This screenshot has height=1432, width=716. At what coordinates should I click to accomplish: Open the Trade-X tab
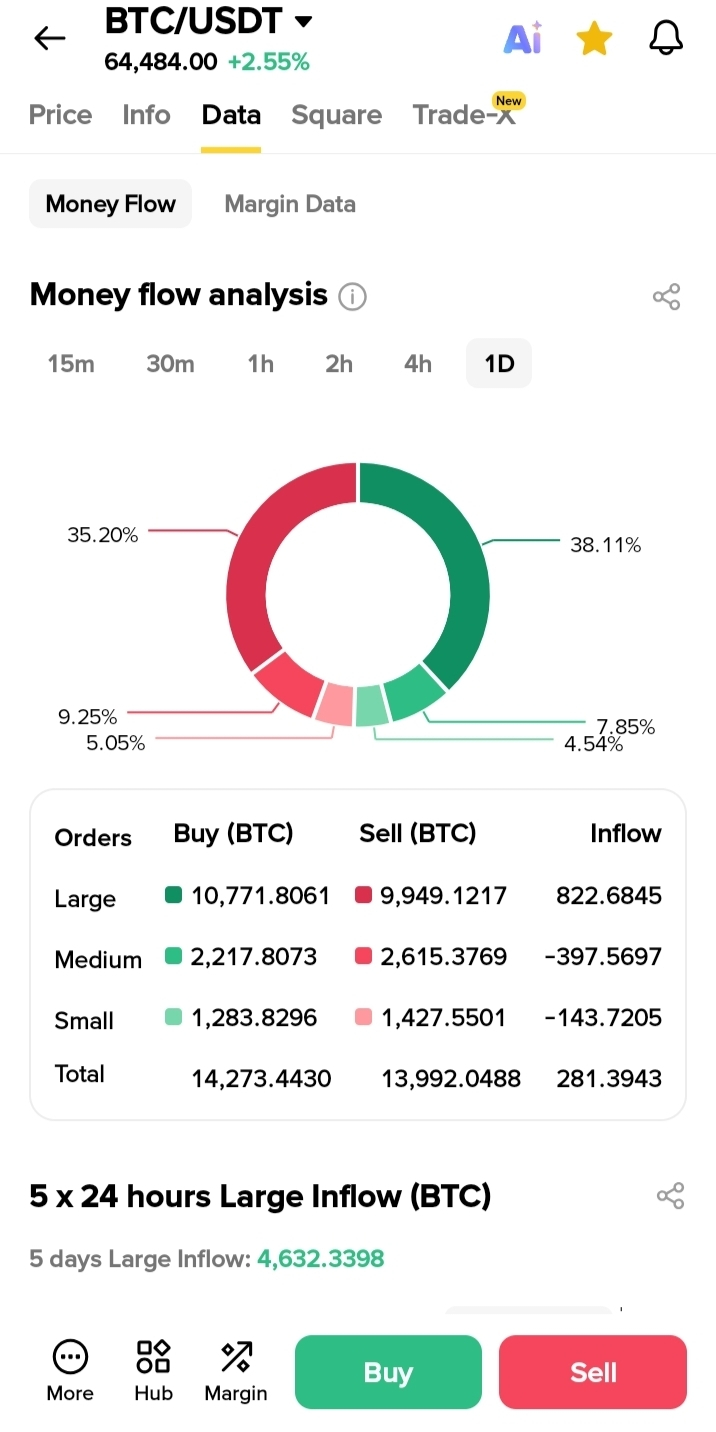coord(465,115)
